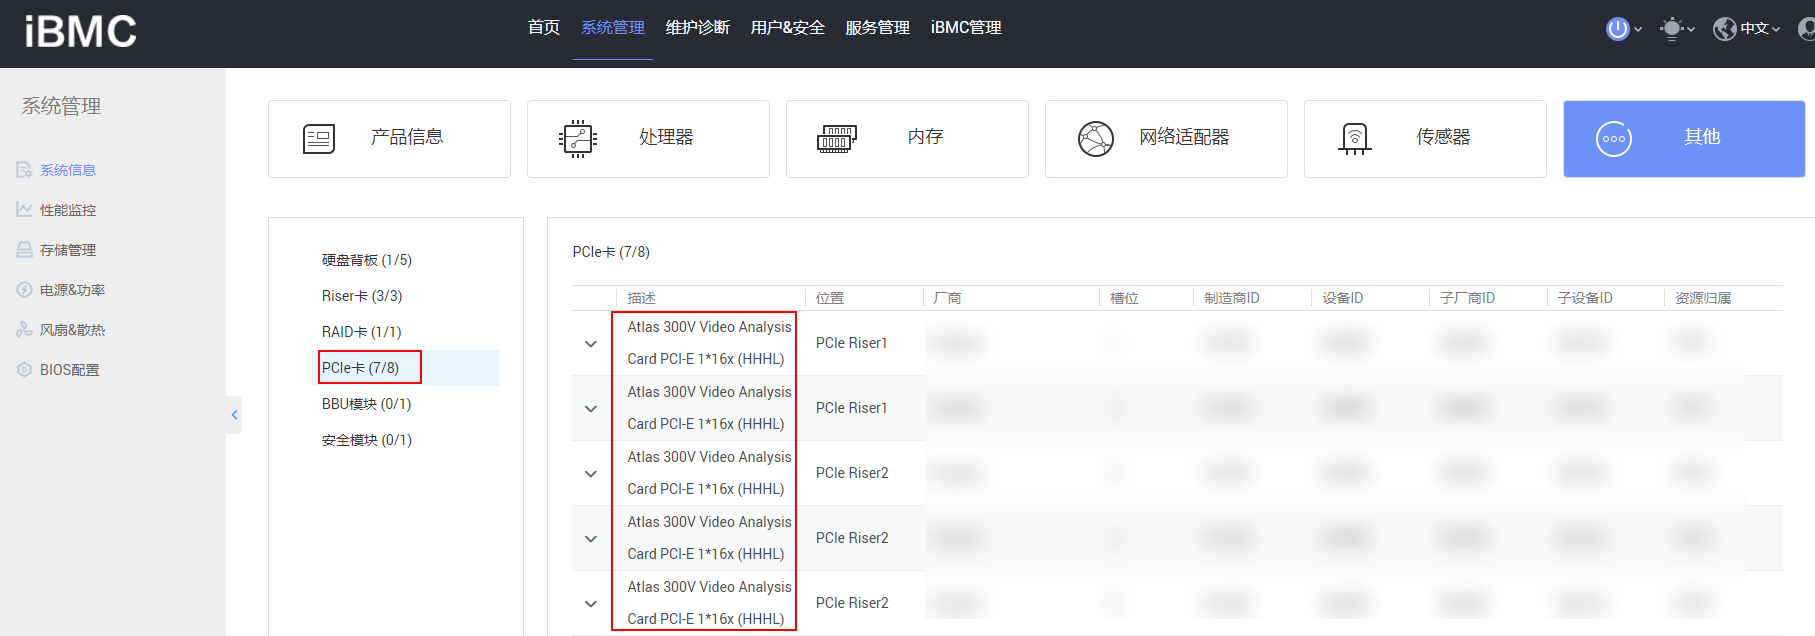The height and width of the screenshot is (636, 1815).
Task: Select RAID卡 (1/1) in the list
Action: click(x=361, y=332)
